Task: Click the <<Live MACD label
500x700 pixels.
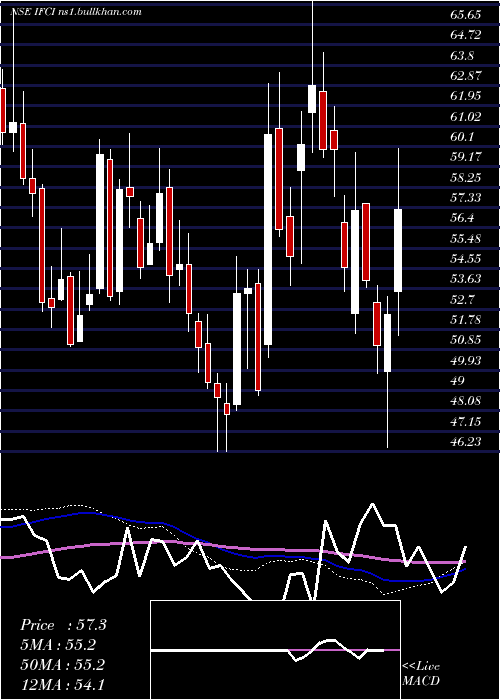Action: pos(421,674)
